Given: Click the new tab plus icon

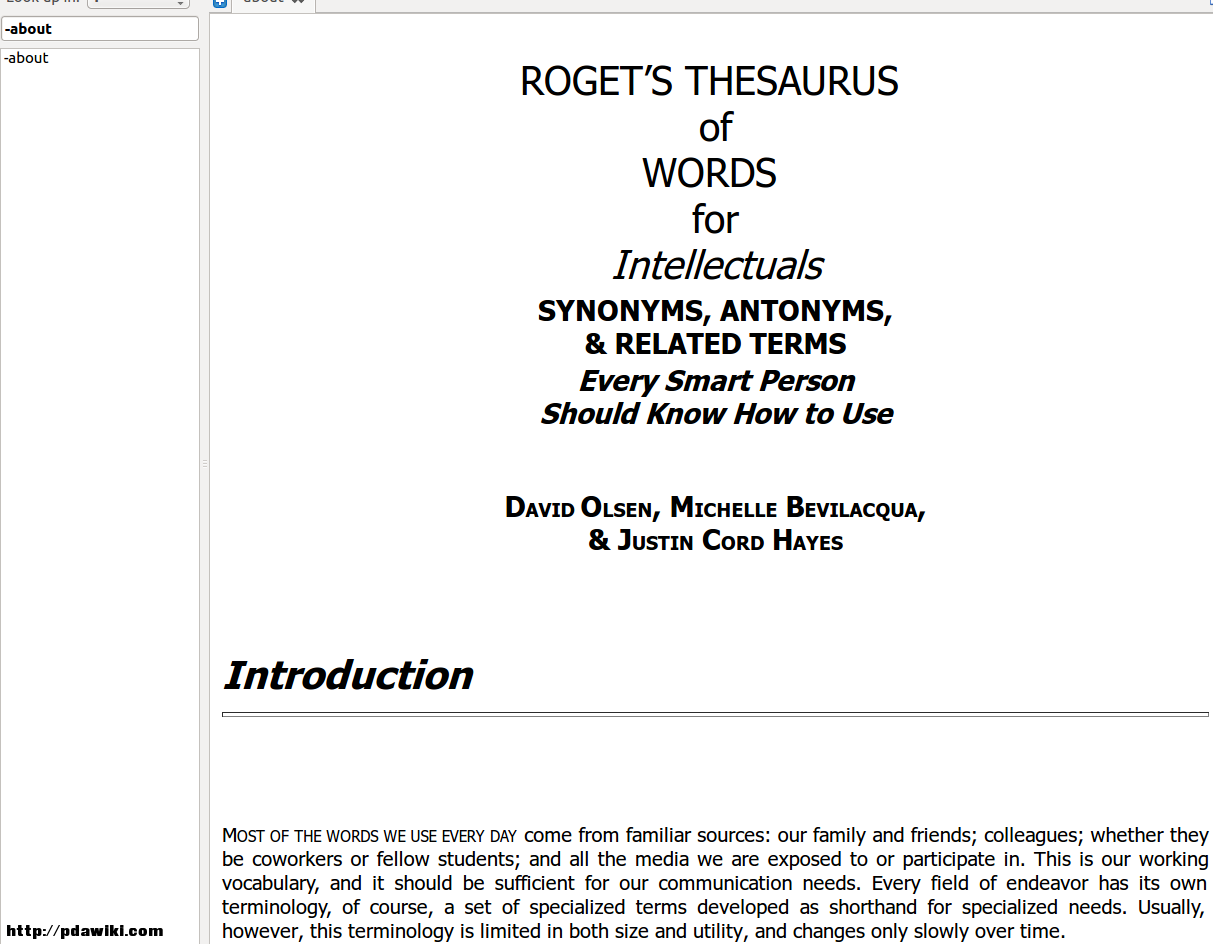Looking at the screenshot, I should click(220, 3).
